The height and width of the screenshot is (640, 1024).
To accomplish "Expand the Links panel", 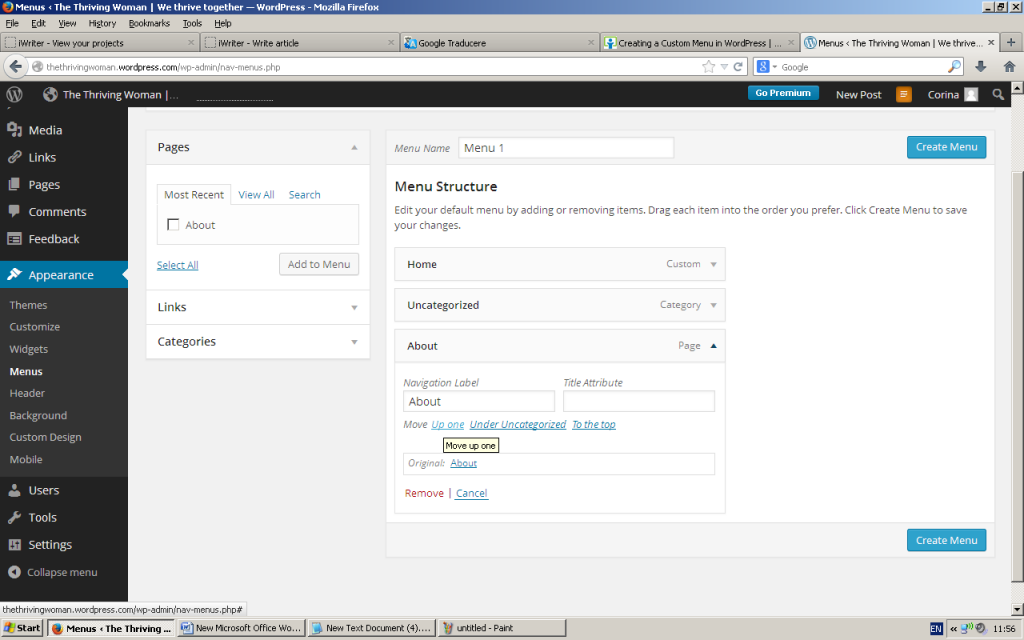I will [x=258, y=307].
